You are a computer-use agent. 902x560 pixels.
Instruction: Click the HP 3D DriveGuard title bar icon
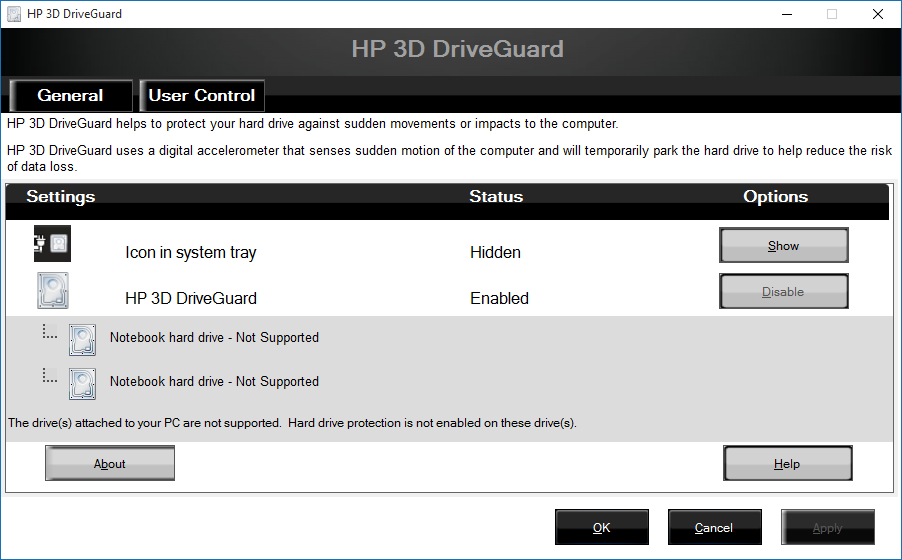coord(14,14)
